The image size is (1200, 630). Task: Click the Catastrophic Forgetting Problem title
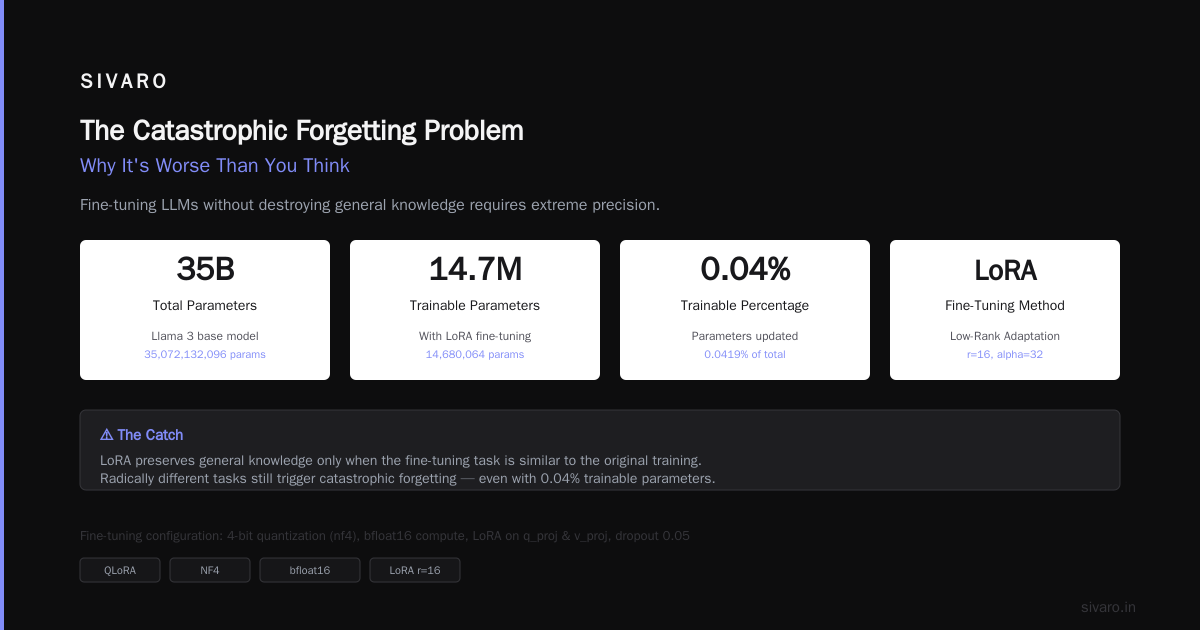(302, 131)
